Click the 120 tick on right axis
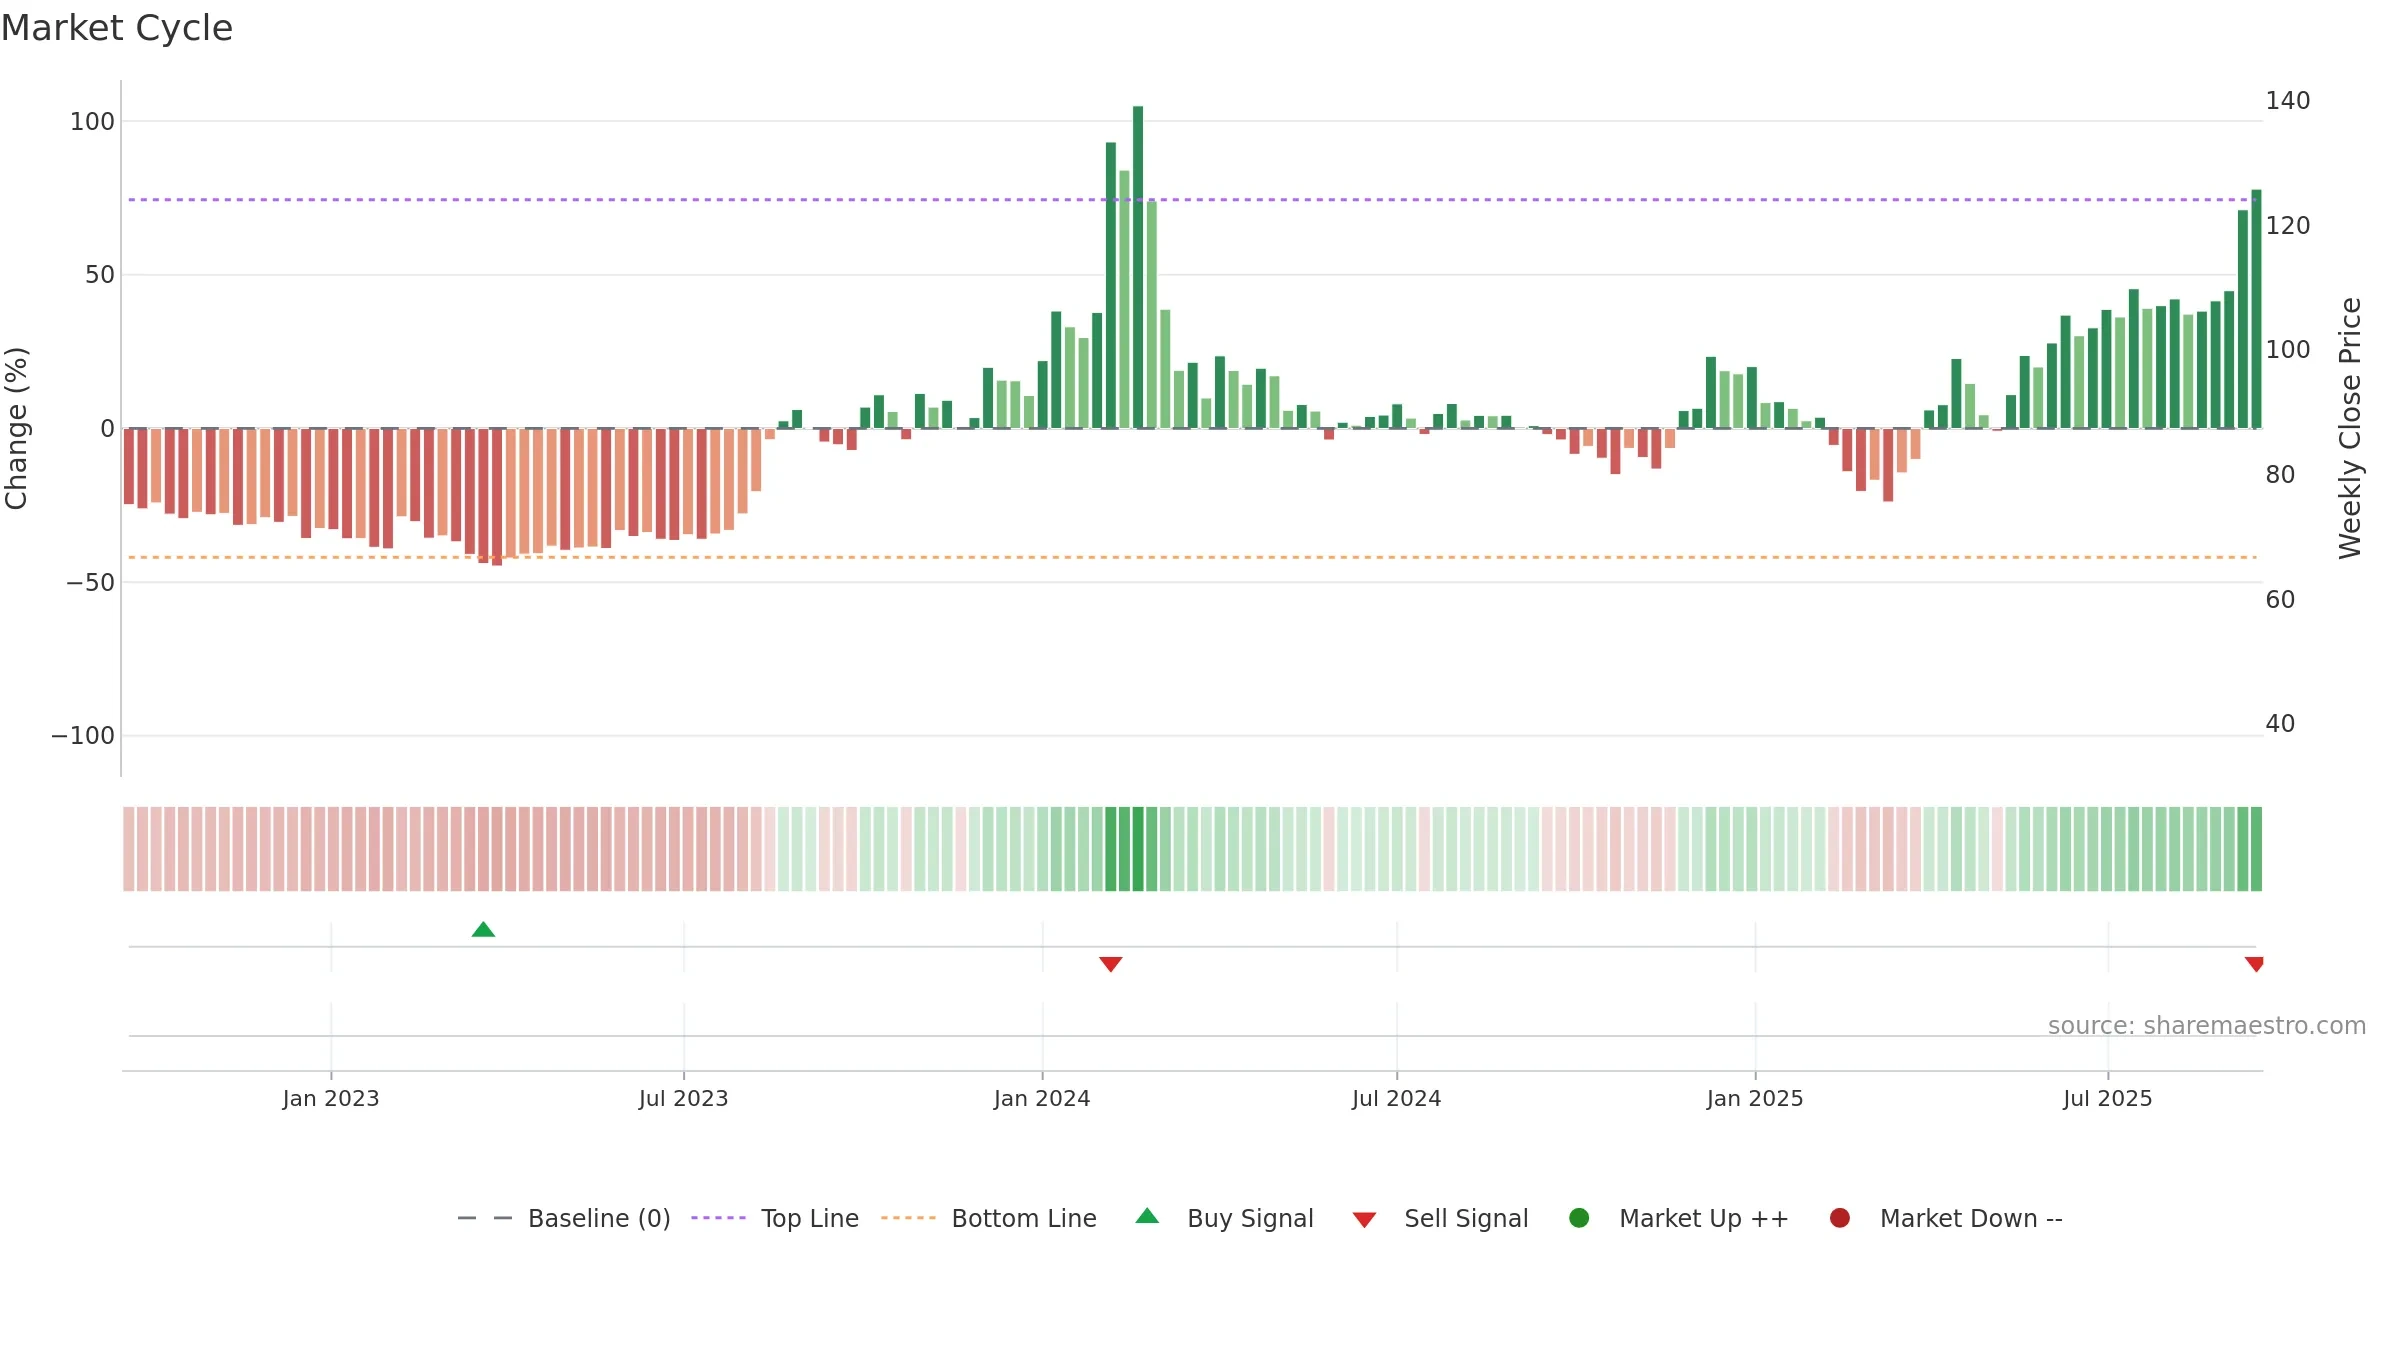The width and height of the screenshot is (2400, 1350). click(2288, 226)
